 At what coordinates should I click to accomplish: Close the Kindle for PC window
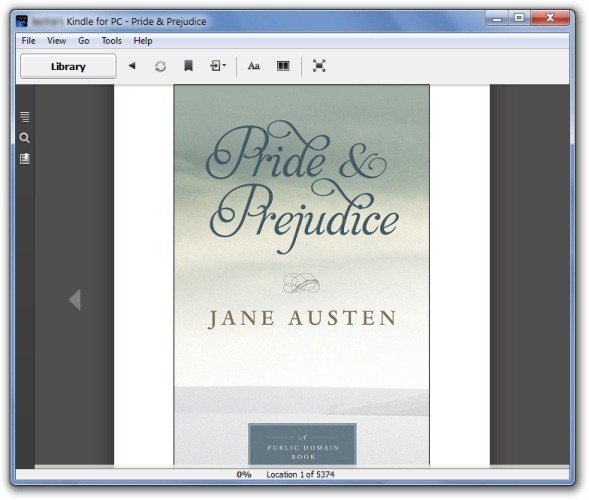click(x=550, y=18)
